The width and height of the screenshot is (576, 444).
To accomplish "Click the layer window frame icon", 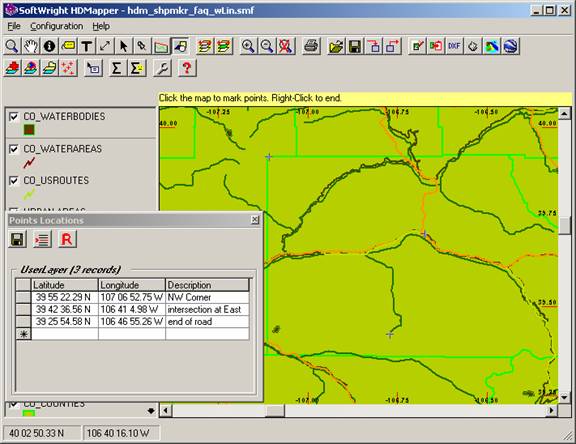I will click(93, 68).
